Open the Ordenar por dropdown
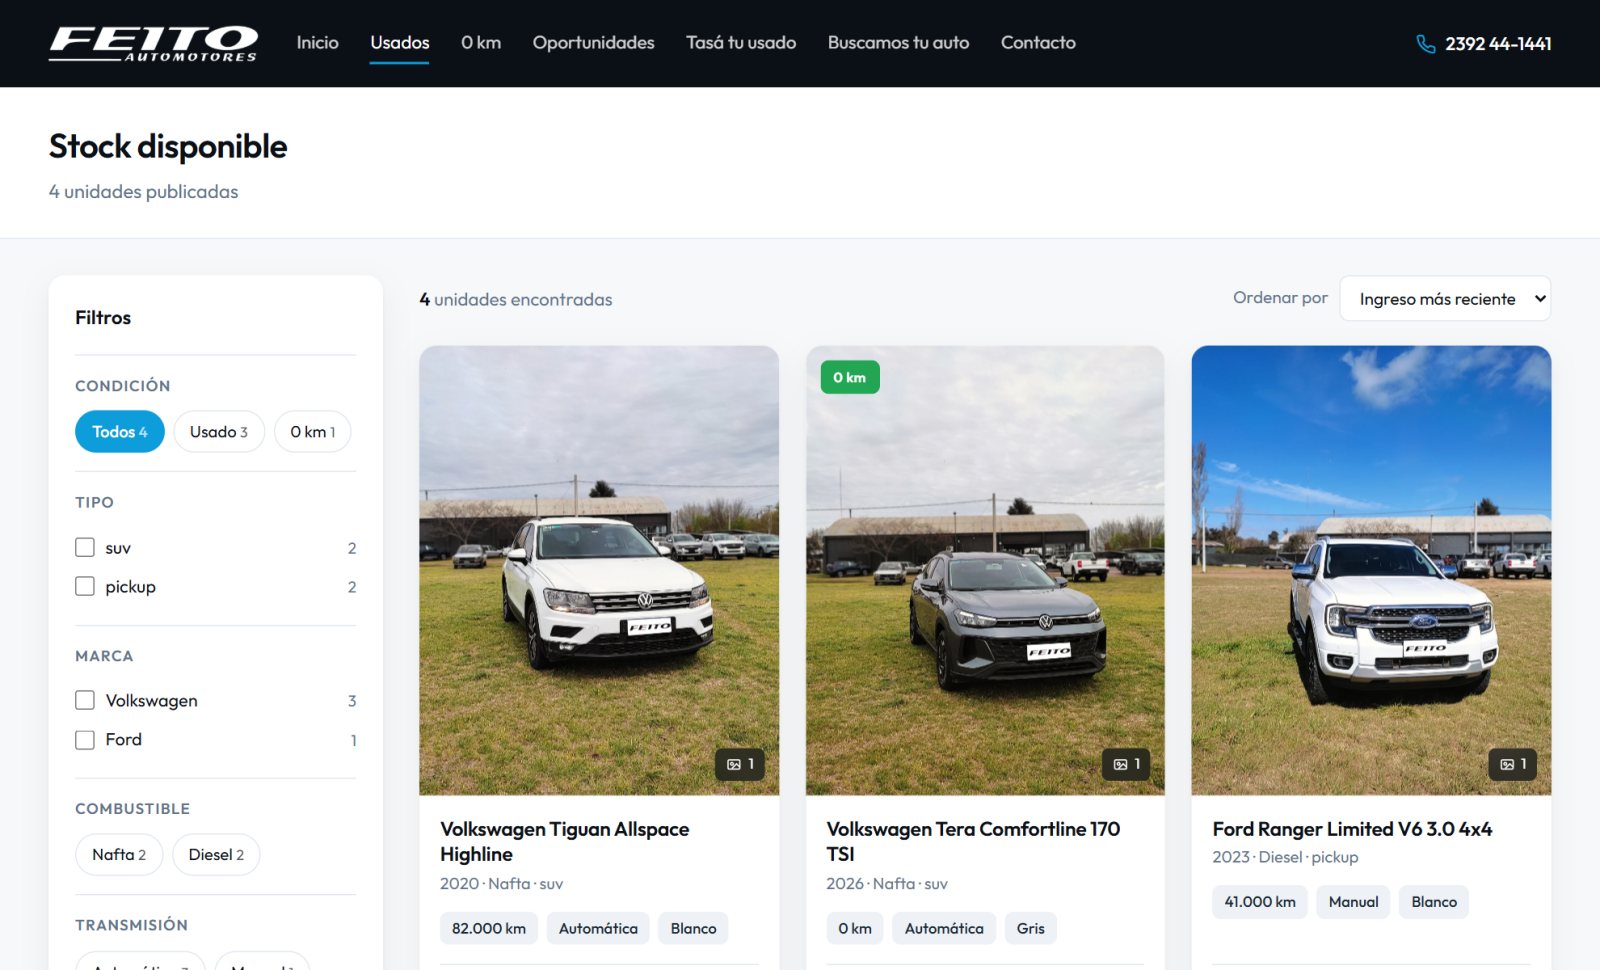Screen dimensions: 1600x970 click(x=1445, y=299)
